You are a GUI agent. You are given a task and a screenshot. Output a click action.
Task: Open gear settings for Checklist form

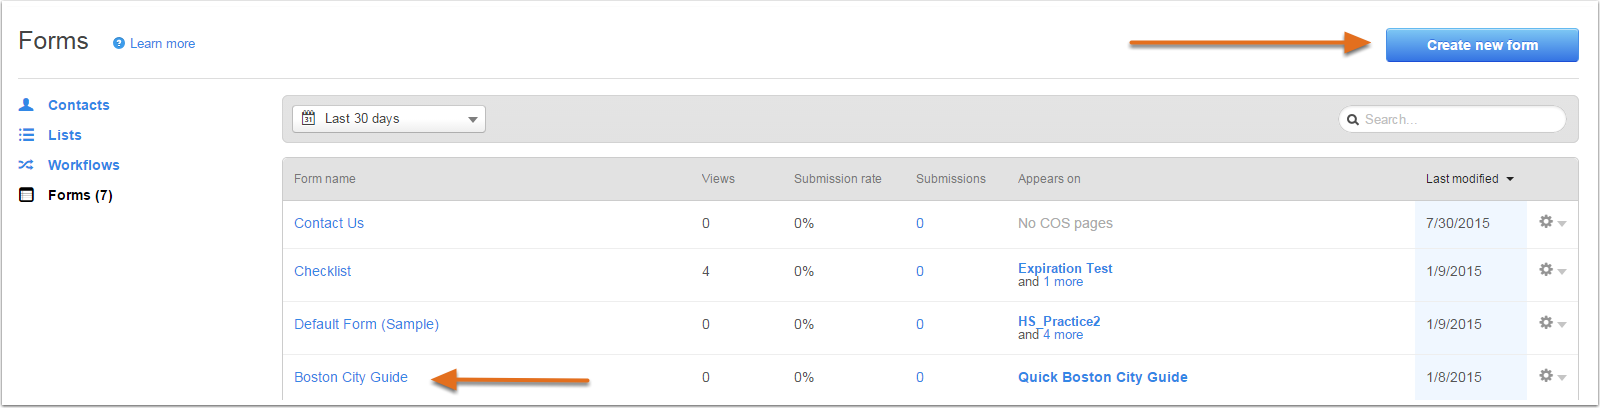1552,270
